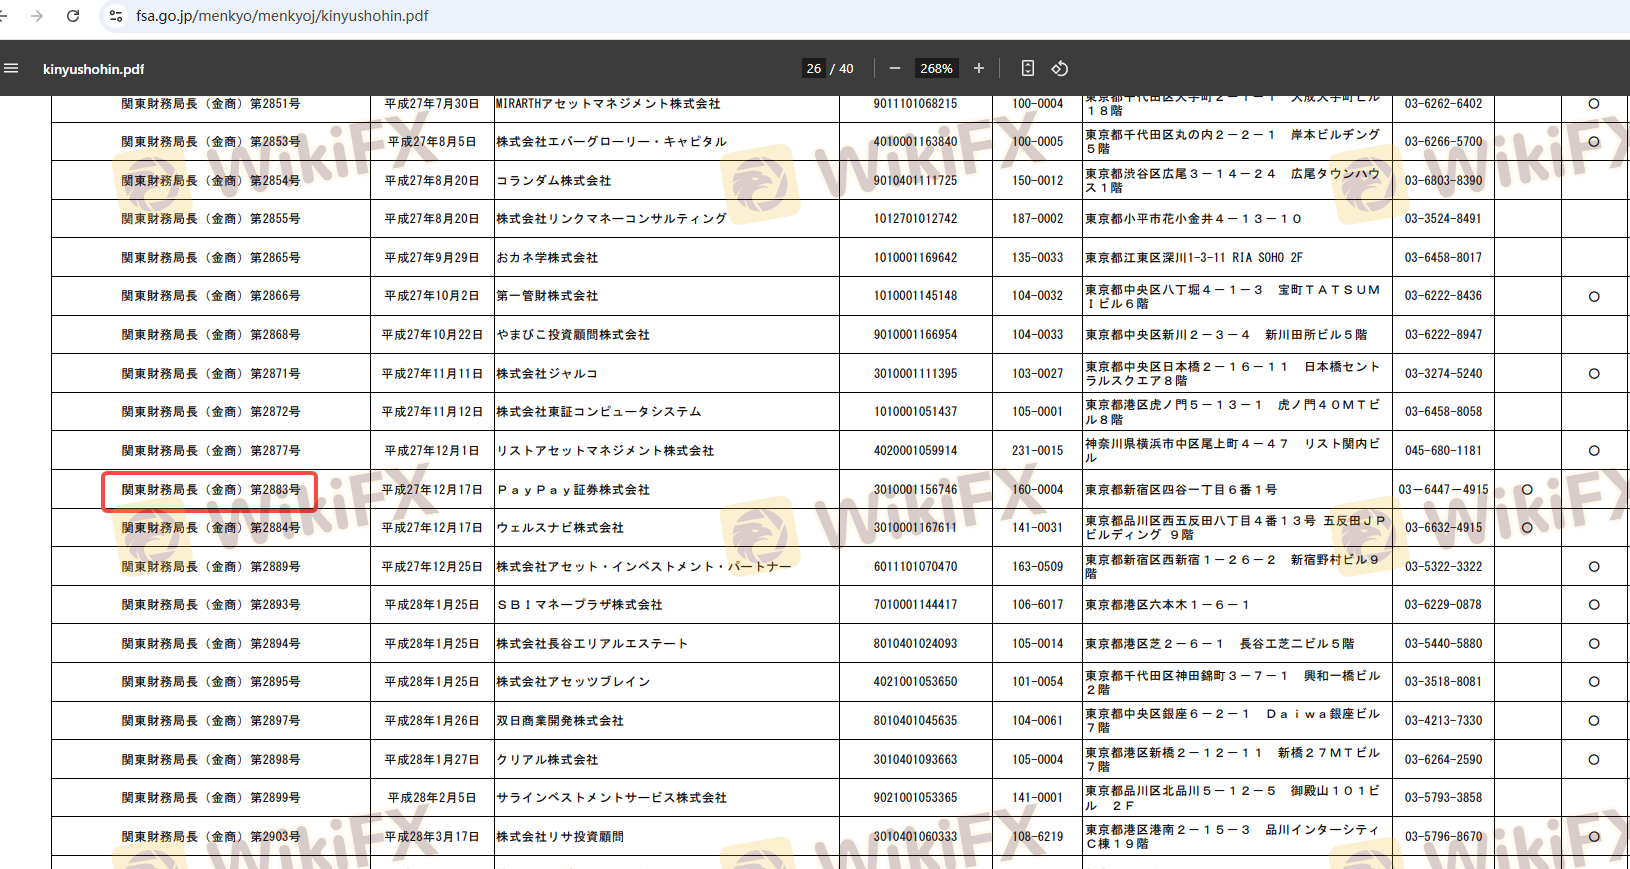Click phone number 03-6447-4915
This screenshot has width=1630, height=869.
point(1443,490)
